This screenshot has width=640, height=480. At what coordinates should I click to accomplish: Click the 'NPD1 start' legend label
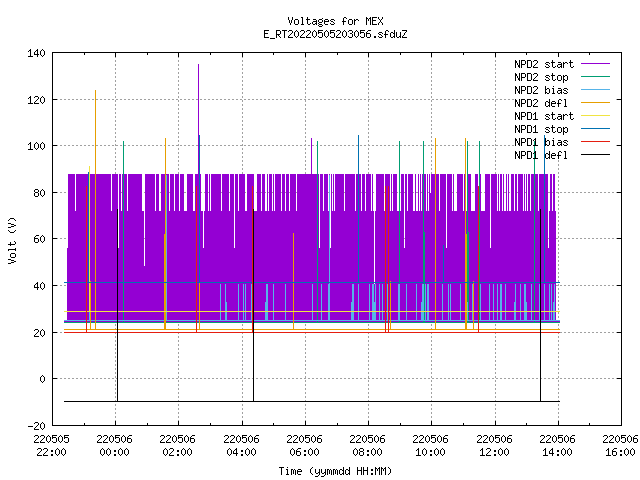coord(544,116)
